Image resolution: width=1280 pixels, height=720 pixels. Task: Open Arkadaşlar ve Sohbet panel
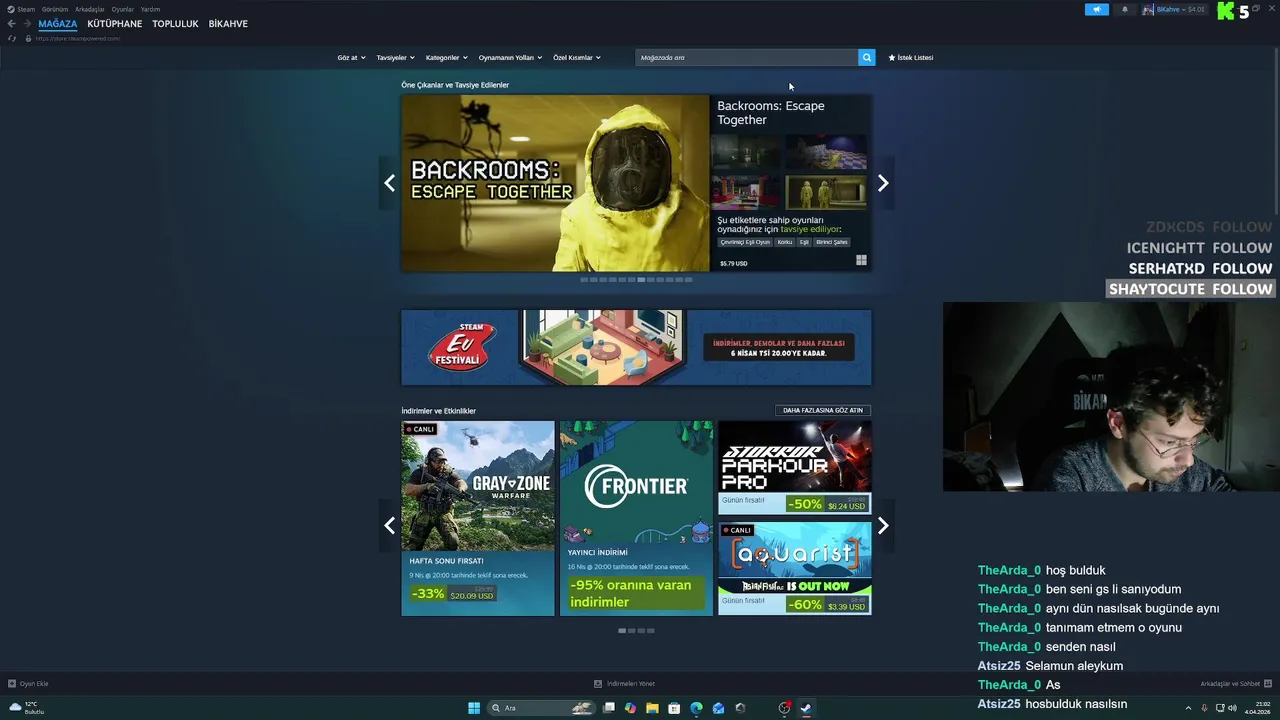point(1235,684)
